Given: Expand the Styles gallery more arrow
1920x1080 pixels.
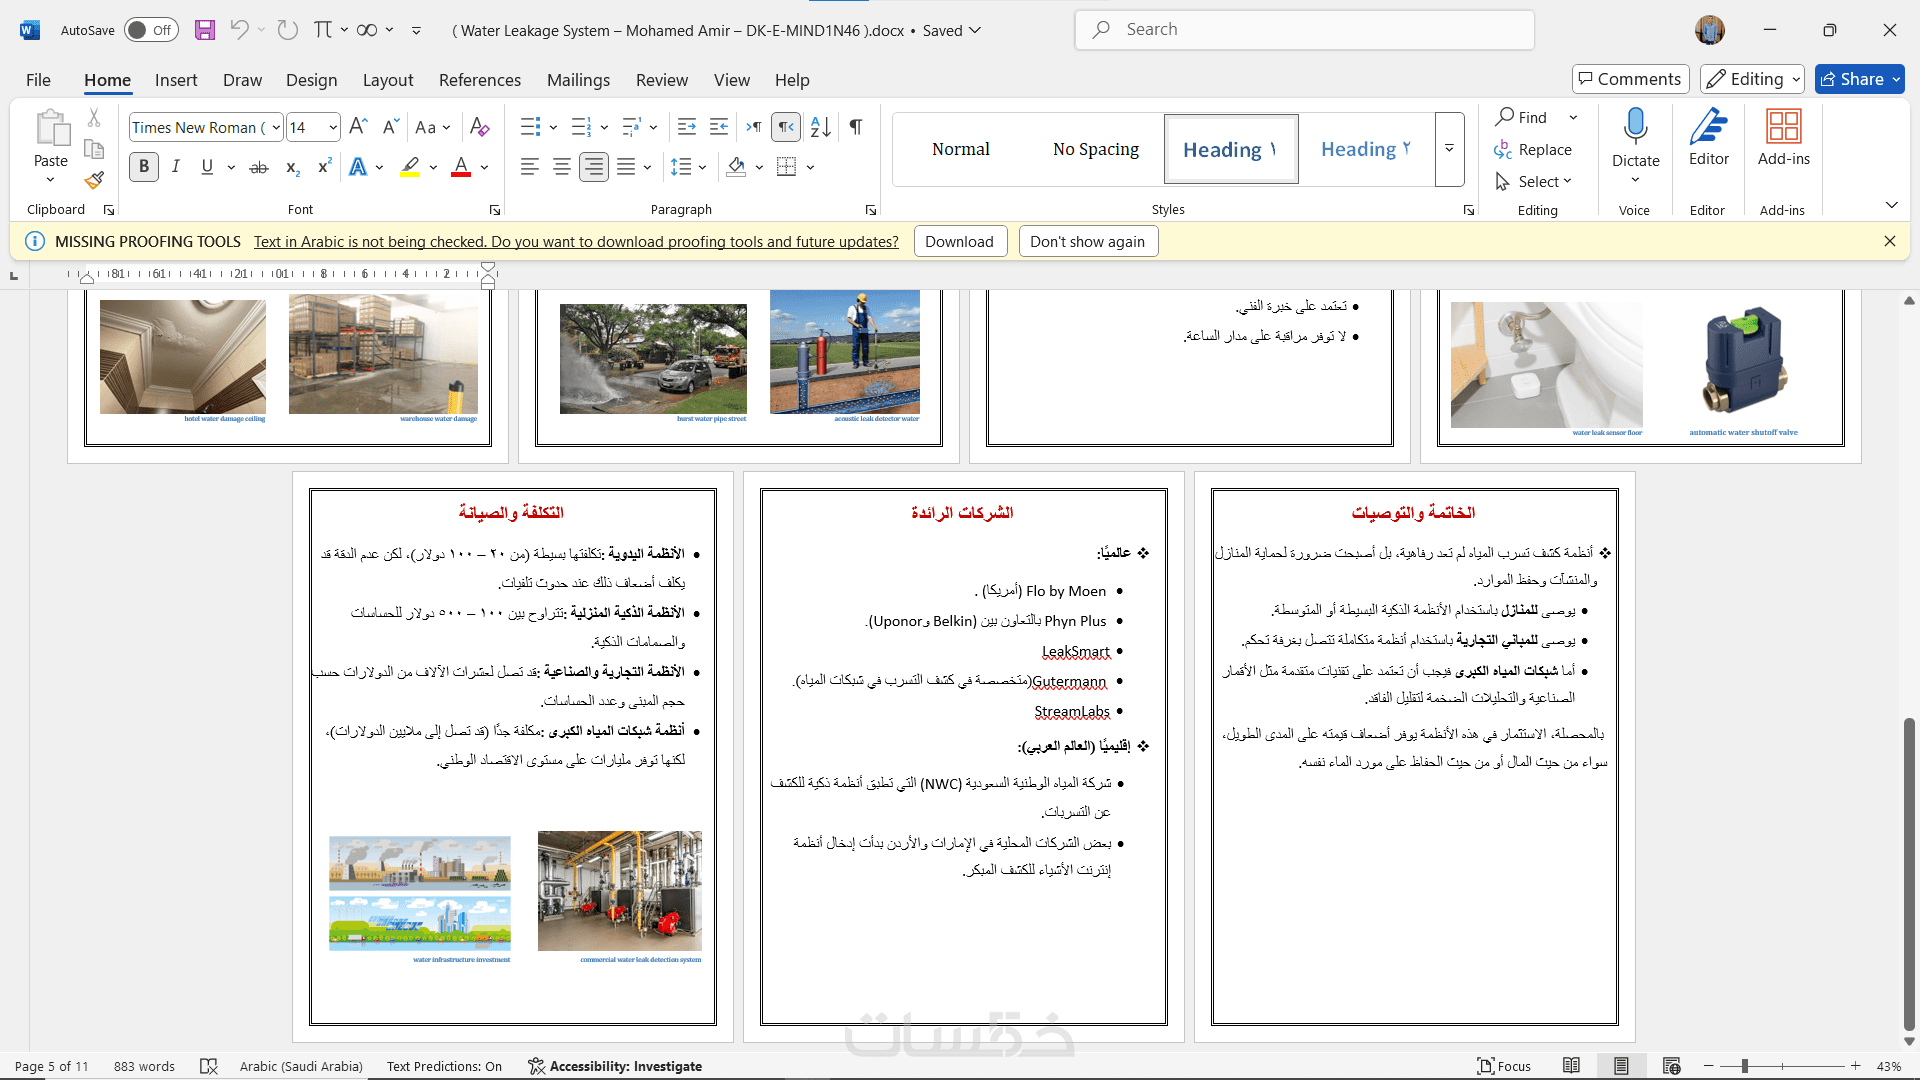Looking at the screenshot, I should [x=1449, y=149].
